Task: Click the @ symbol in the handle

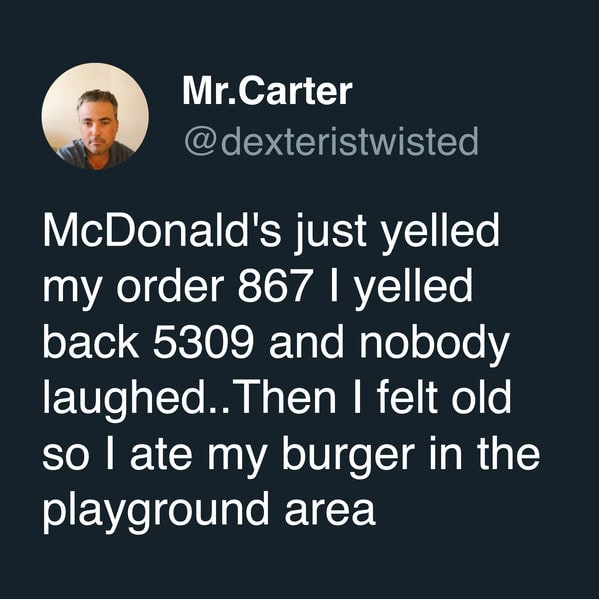Action: (201, 142)
